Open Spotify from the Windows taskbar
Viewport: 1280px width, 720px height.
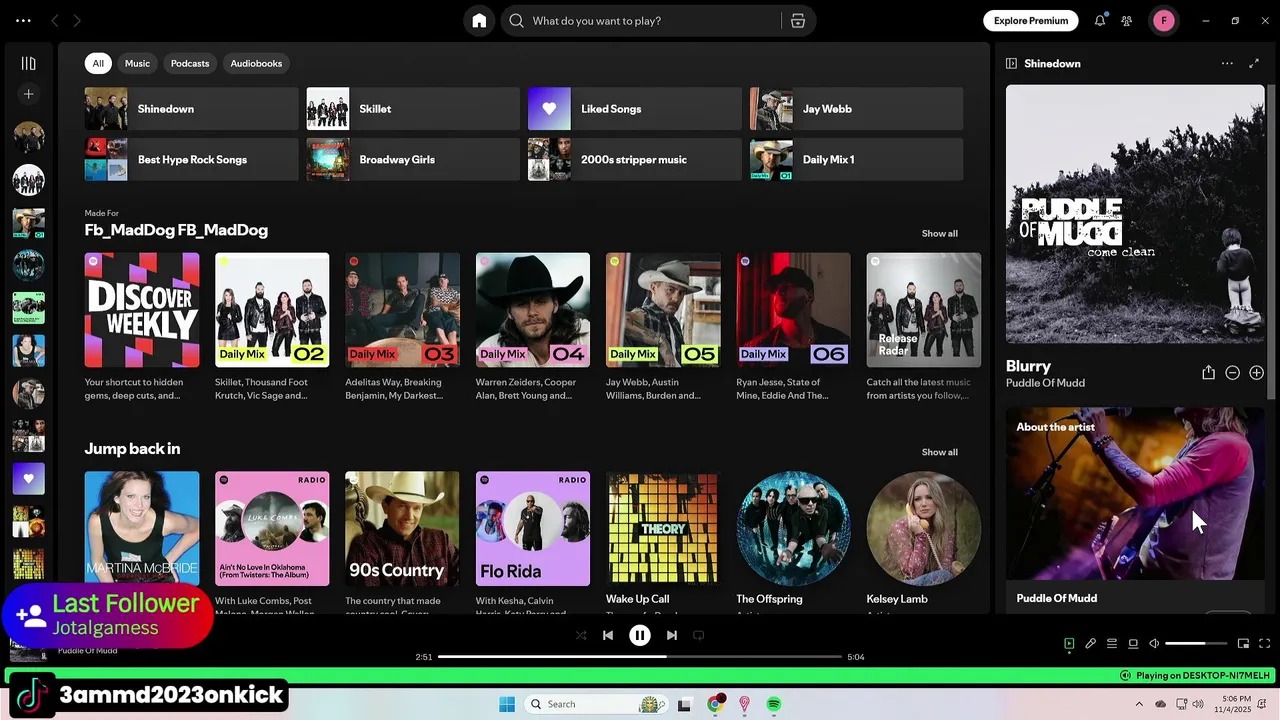774,704
